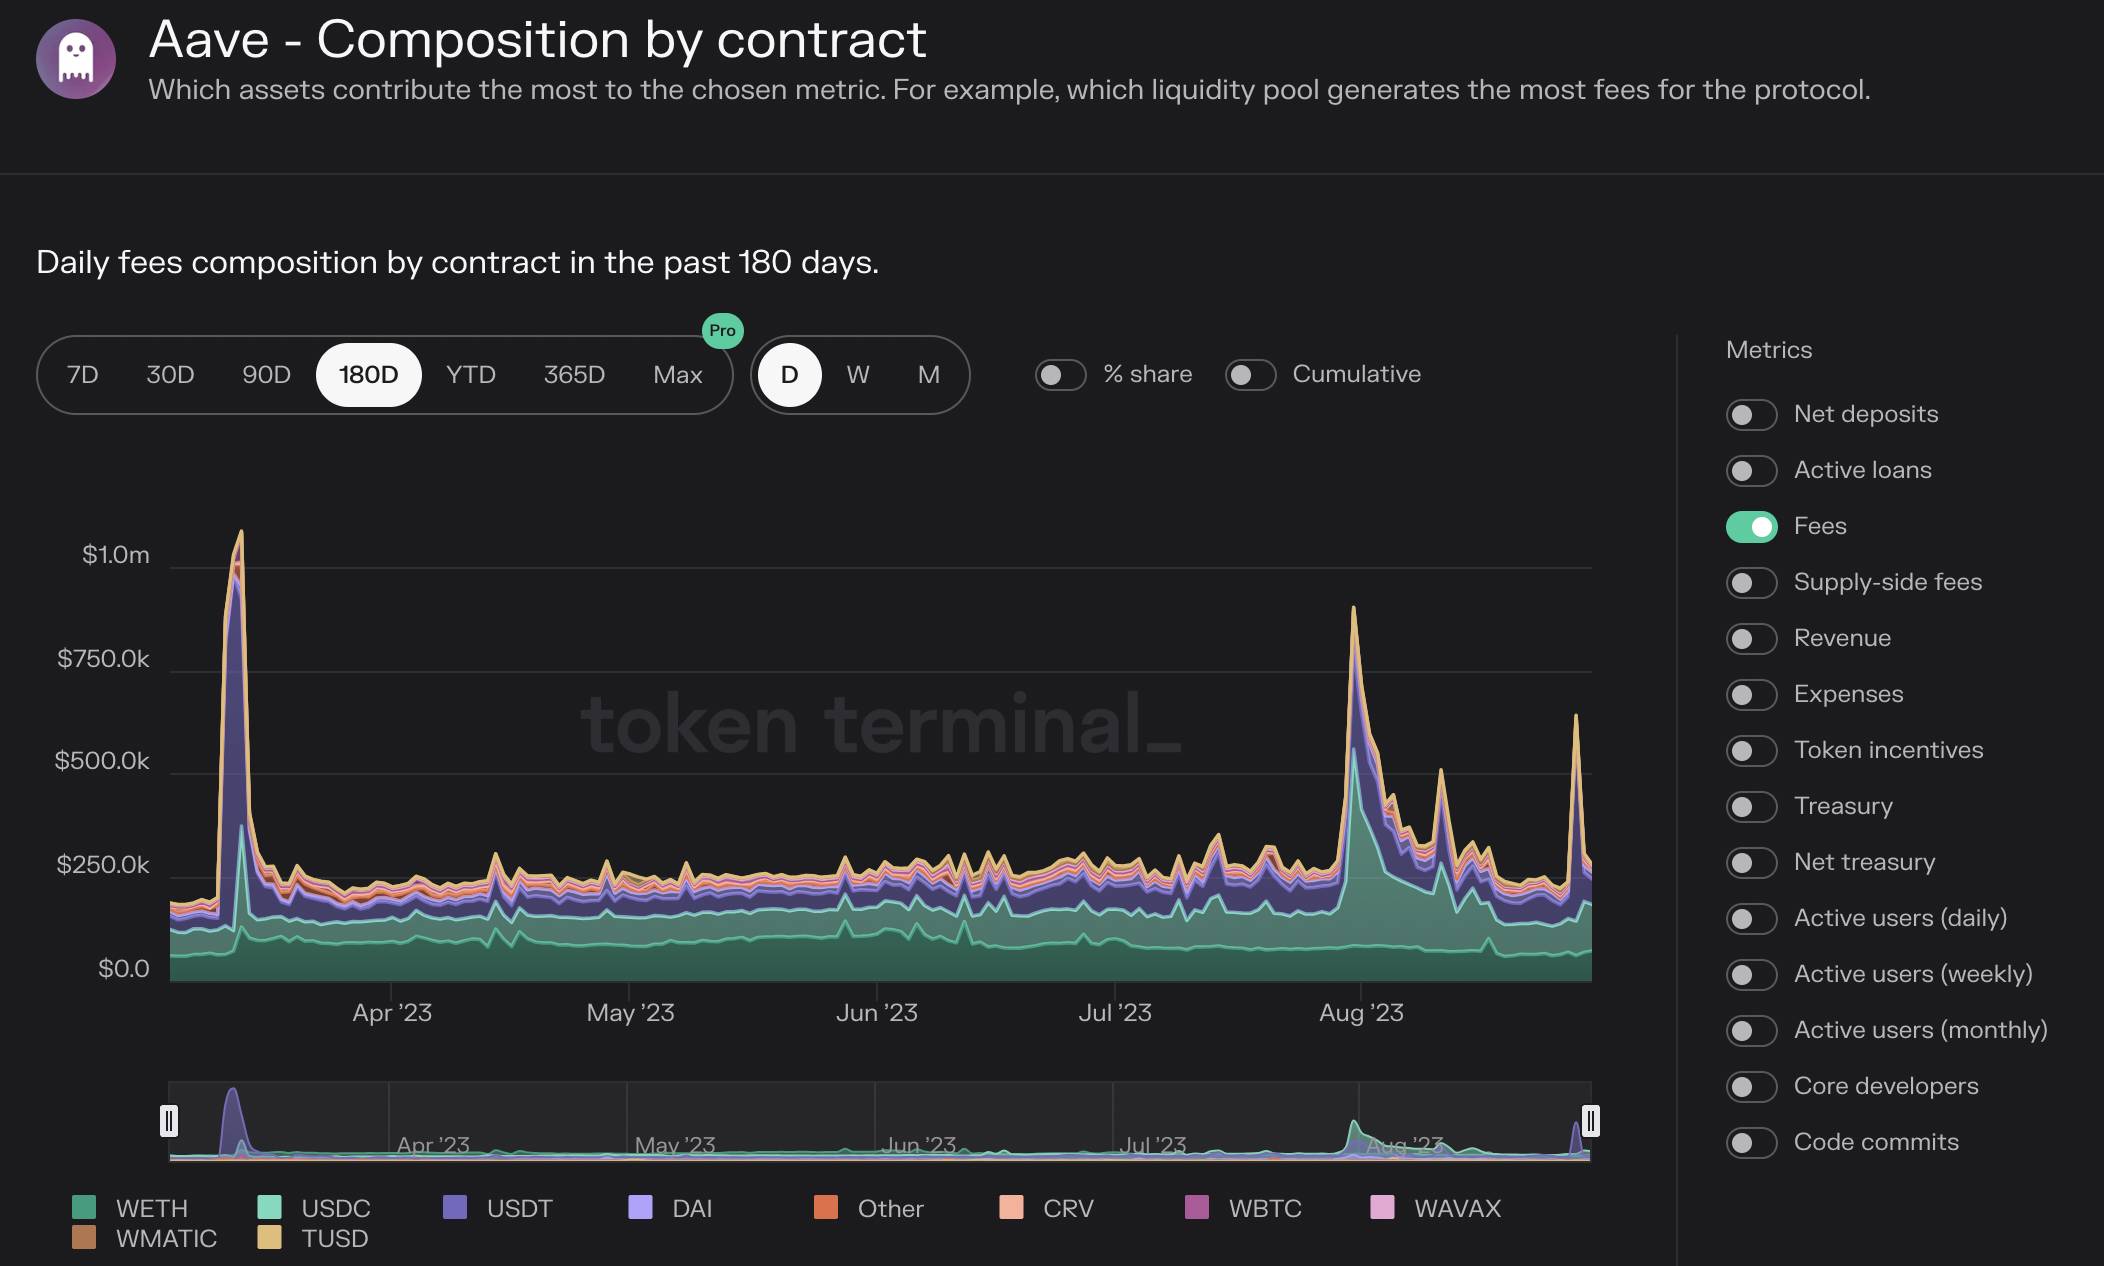Click the WBTC legend color swatch
The width and height of the screenshot is (2104, 1266).
click(1197, 1207)
